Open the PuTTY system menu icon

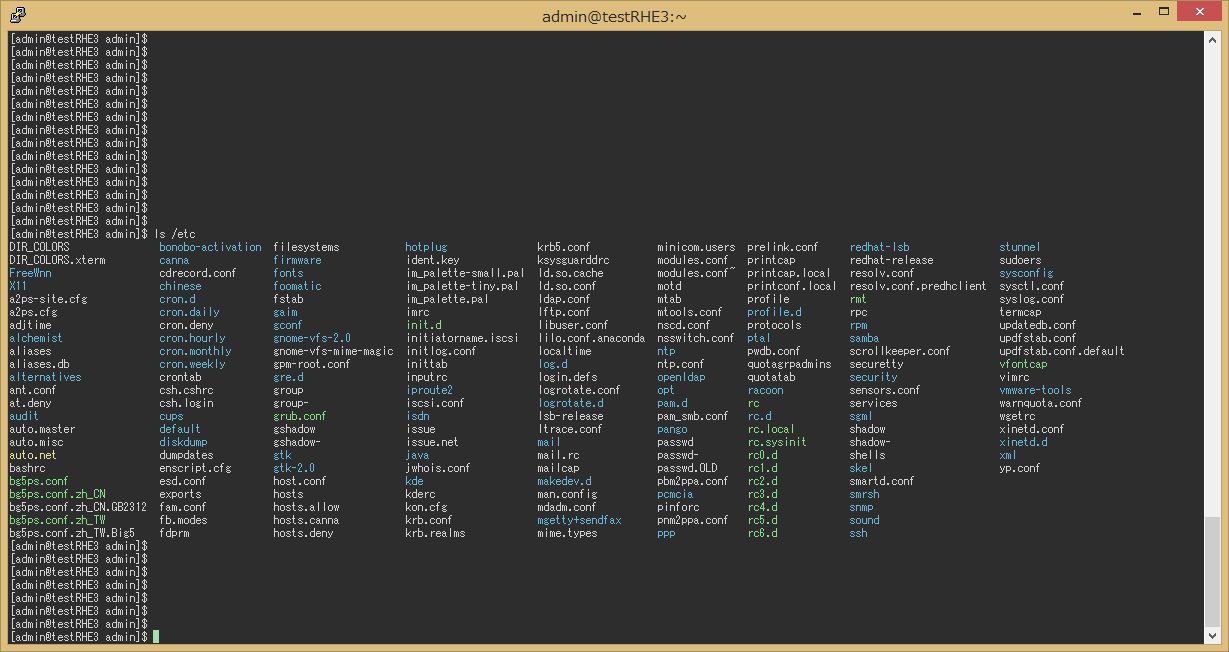tap(17, 15)
